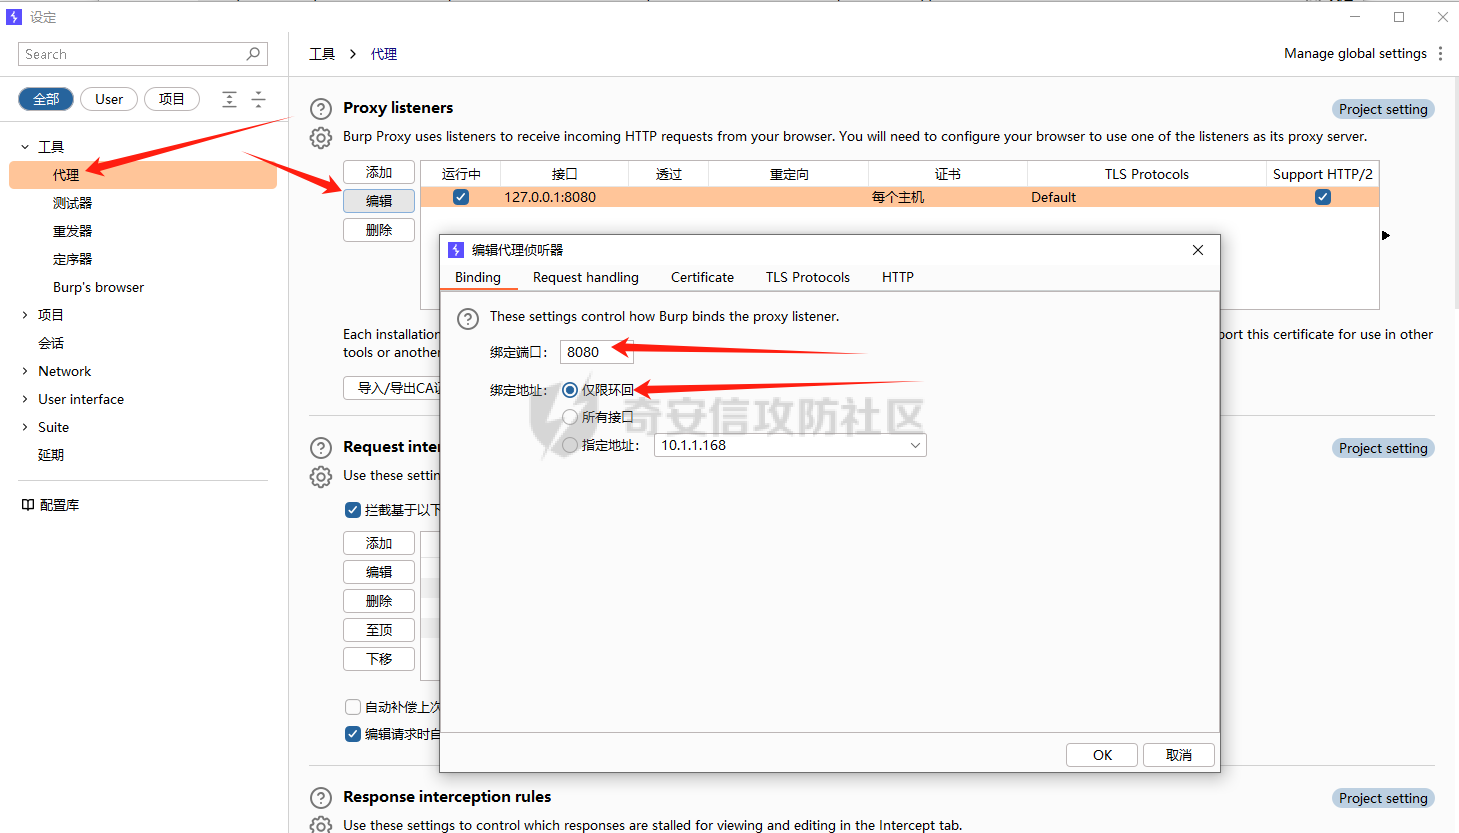Screen dimensions: 1459x833
Task: Select the 所有接口 radio button
Action: (x=570, y=417)
